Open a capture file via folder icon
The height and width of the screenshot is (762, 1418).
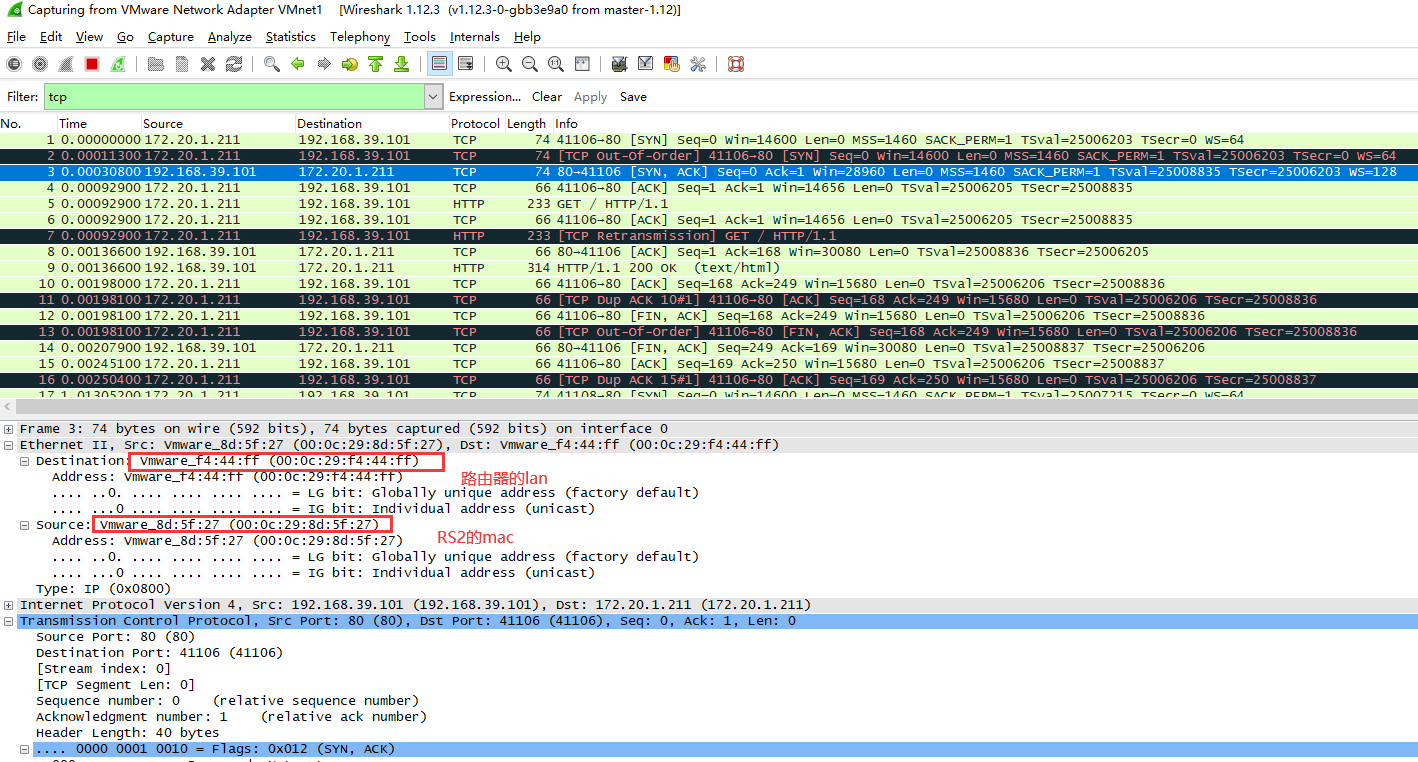click(x=155, y=64)
